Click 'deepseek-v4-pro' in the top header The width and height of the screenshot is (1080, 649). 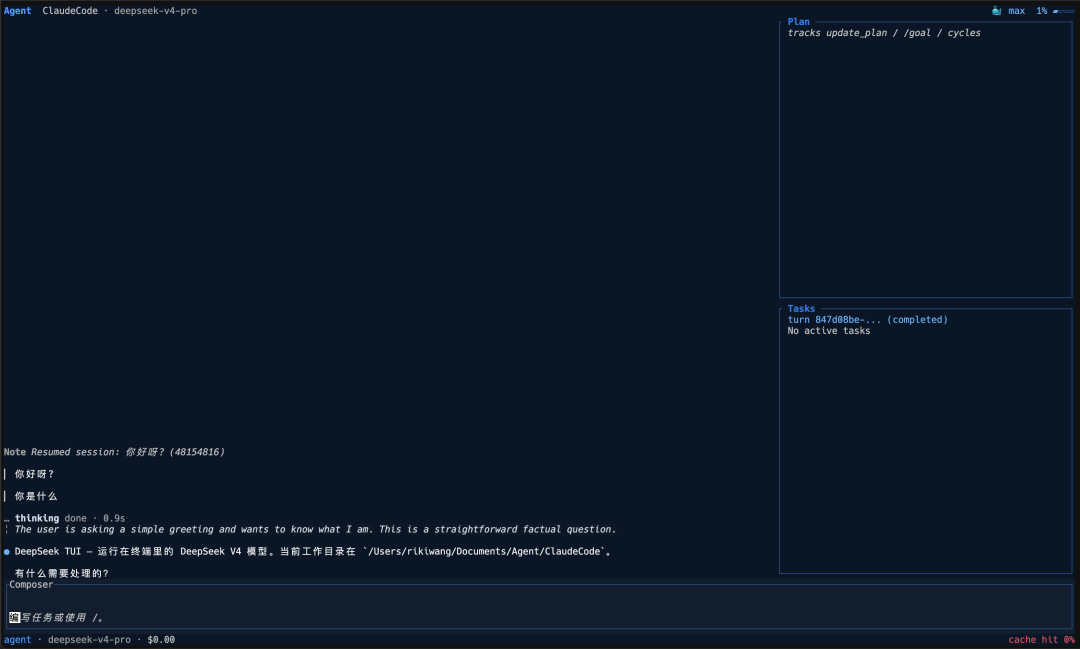click(x=155, y=10)
